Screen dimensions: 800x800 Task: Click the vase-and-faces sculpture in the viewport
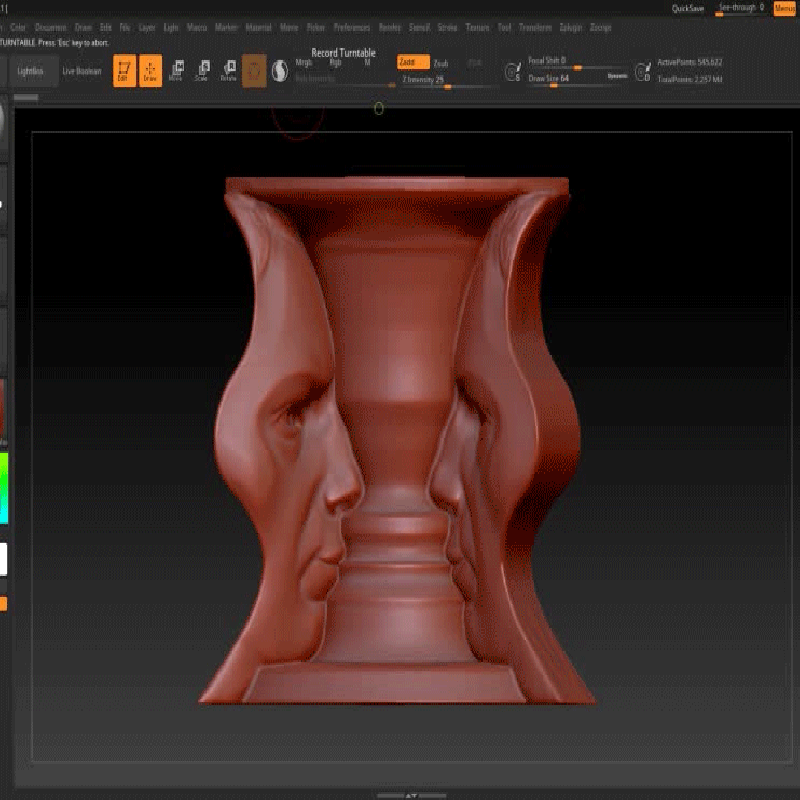click(397, 440)
